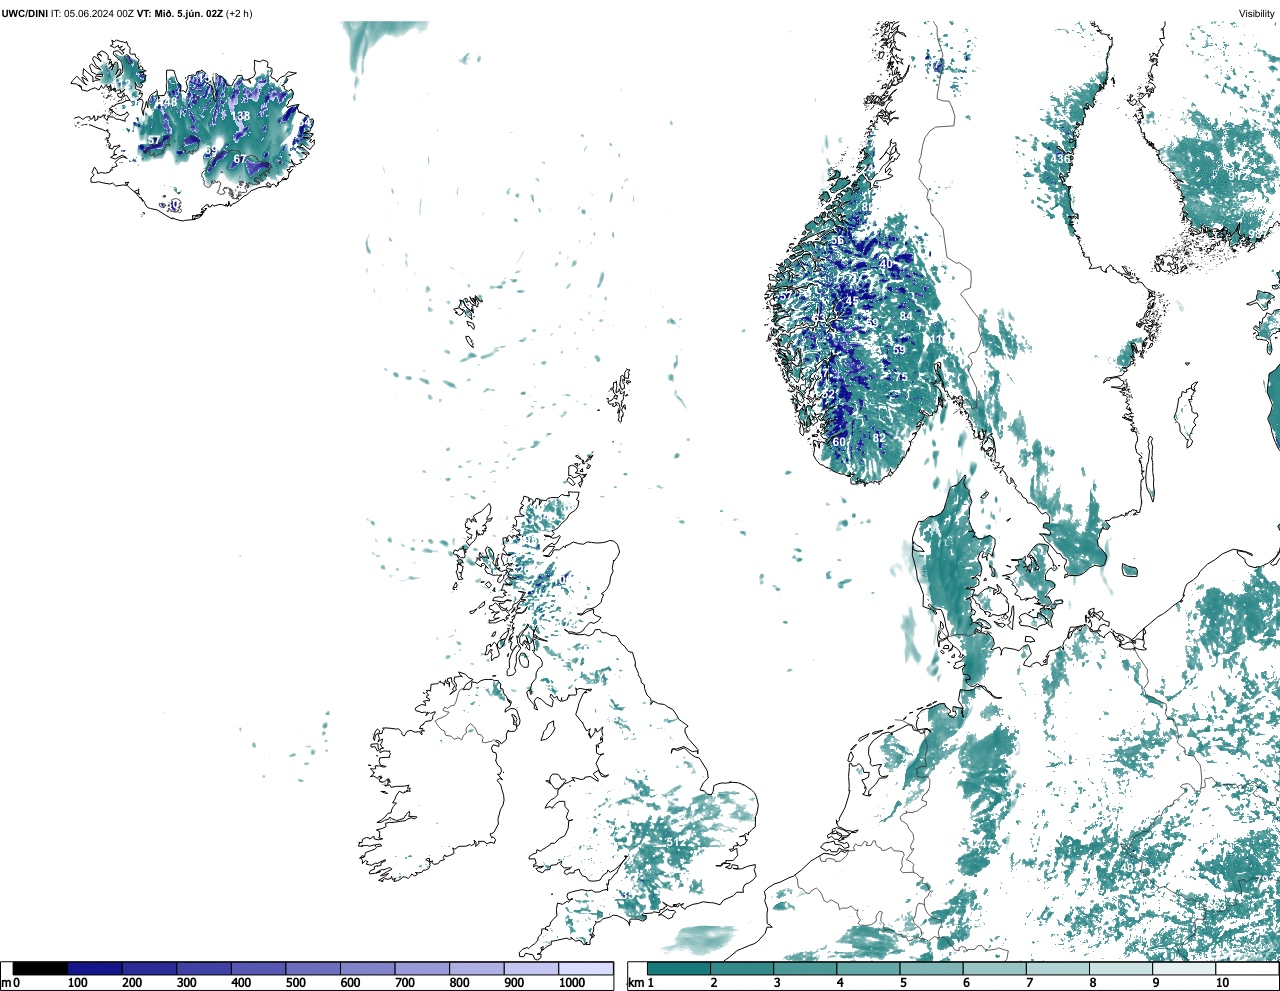This screenshot has width=1280, height=991.
Task: Click the '(+2 h)' forecast offset text
Action: click(240, 14)
